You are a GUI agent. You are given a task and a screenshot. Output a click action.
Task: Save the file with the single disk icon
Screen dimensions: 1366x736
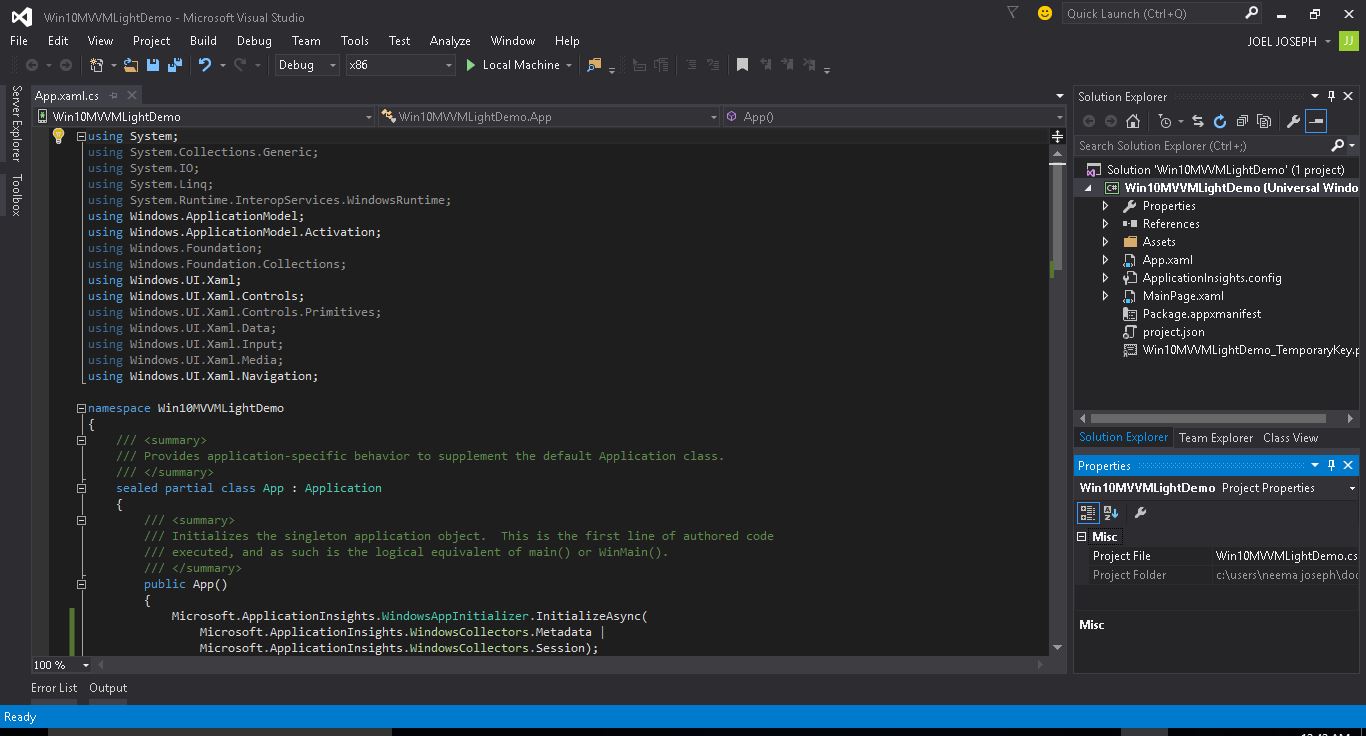pyautogui.click(x=153, y=65)
